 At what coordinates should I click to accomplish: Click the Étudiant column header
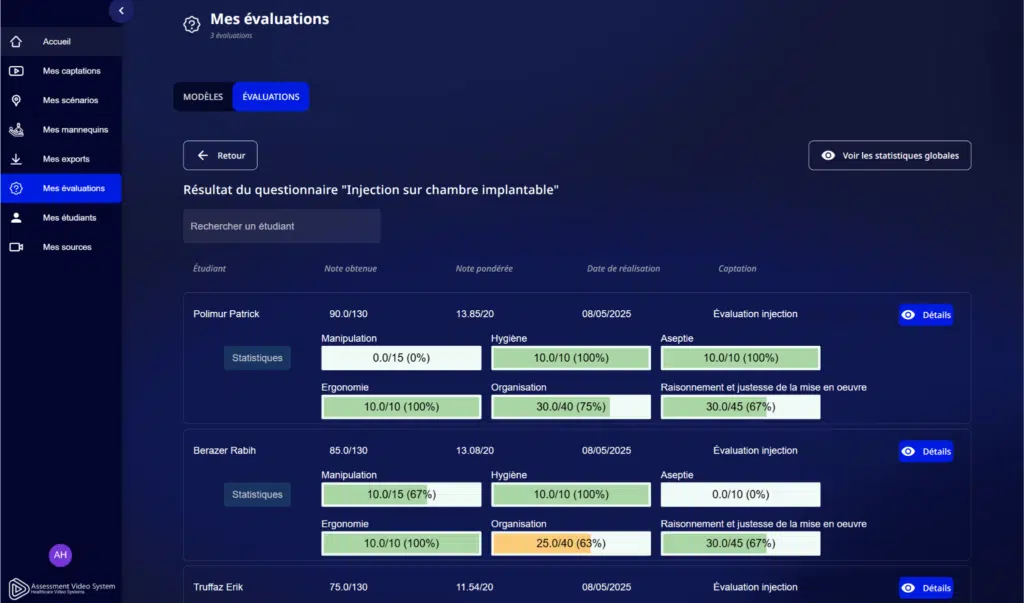point(210,269)
